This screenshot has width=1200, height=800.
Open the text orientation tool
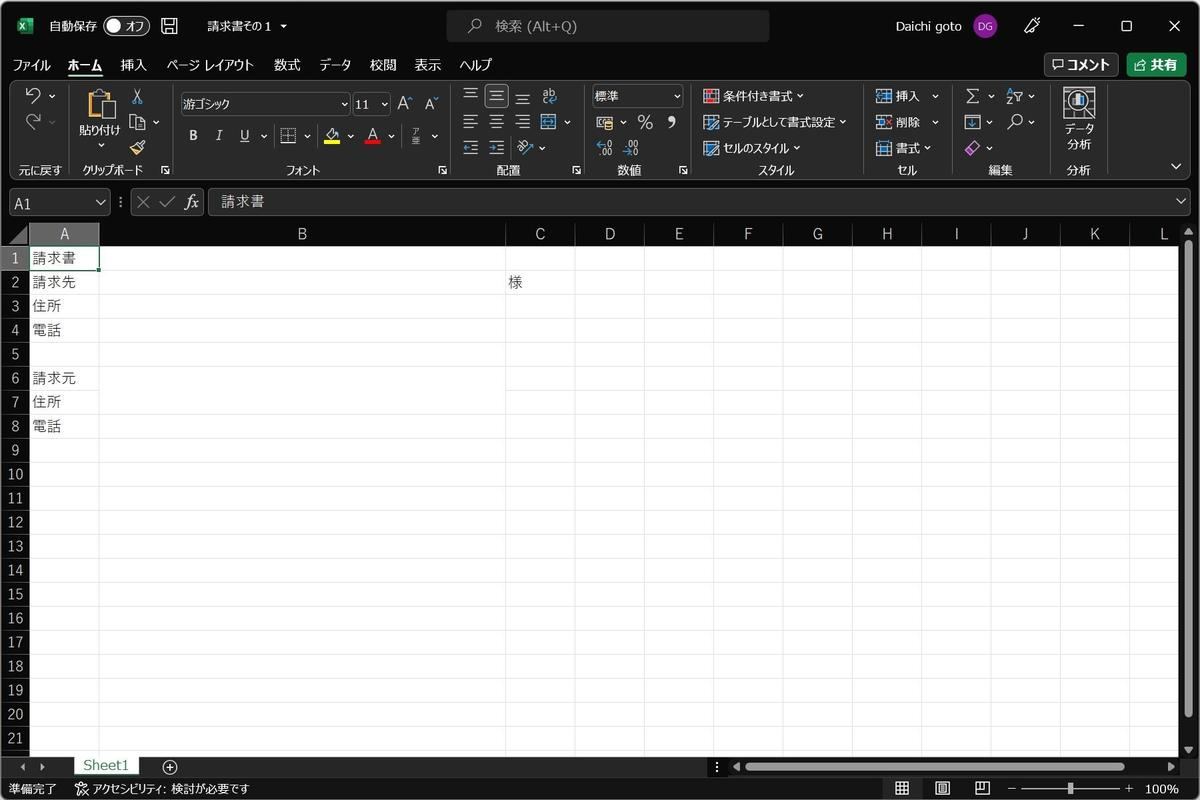526,147
